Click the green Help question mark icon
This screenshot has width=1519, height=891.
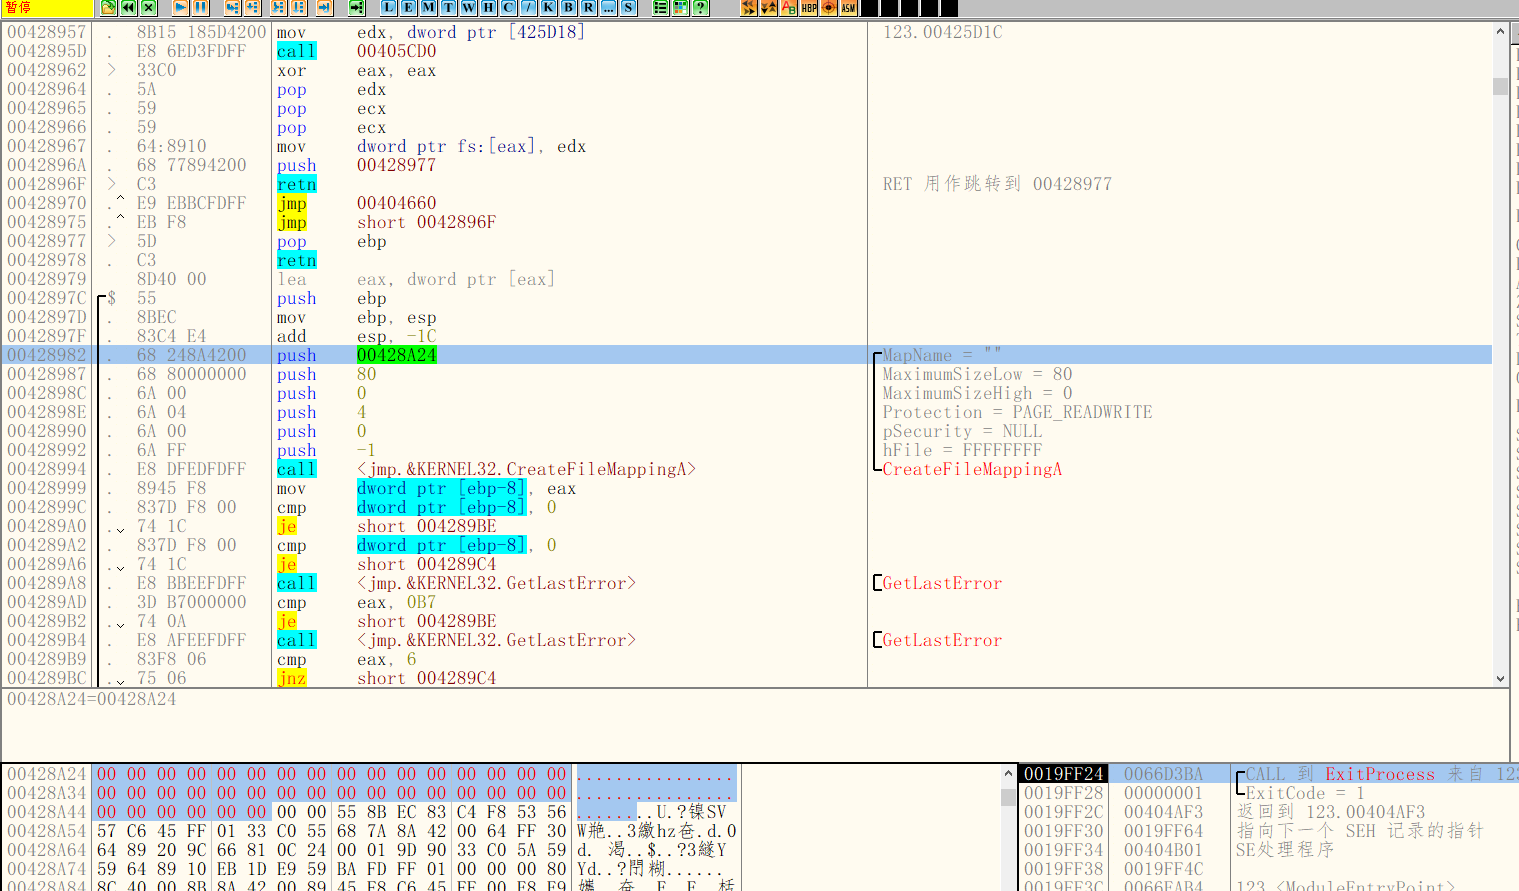pyautogui.click(x=701, y=8)
